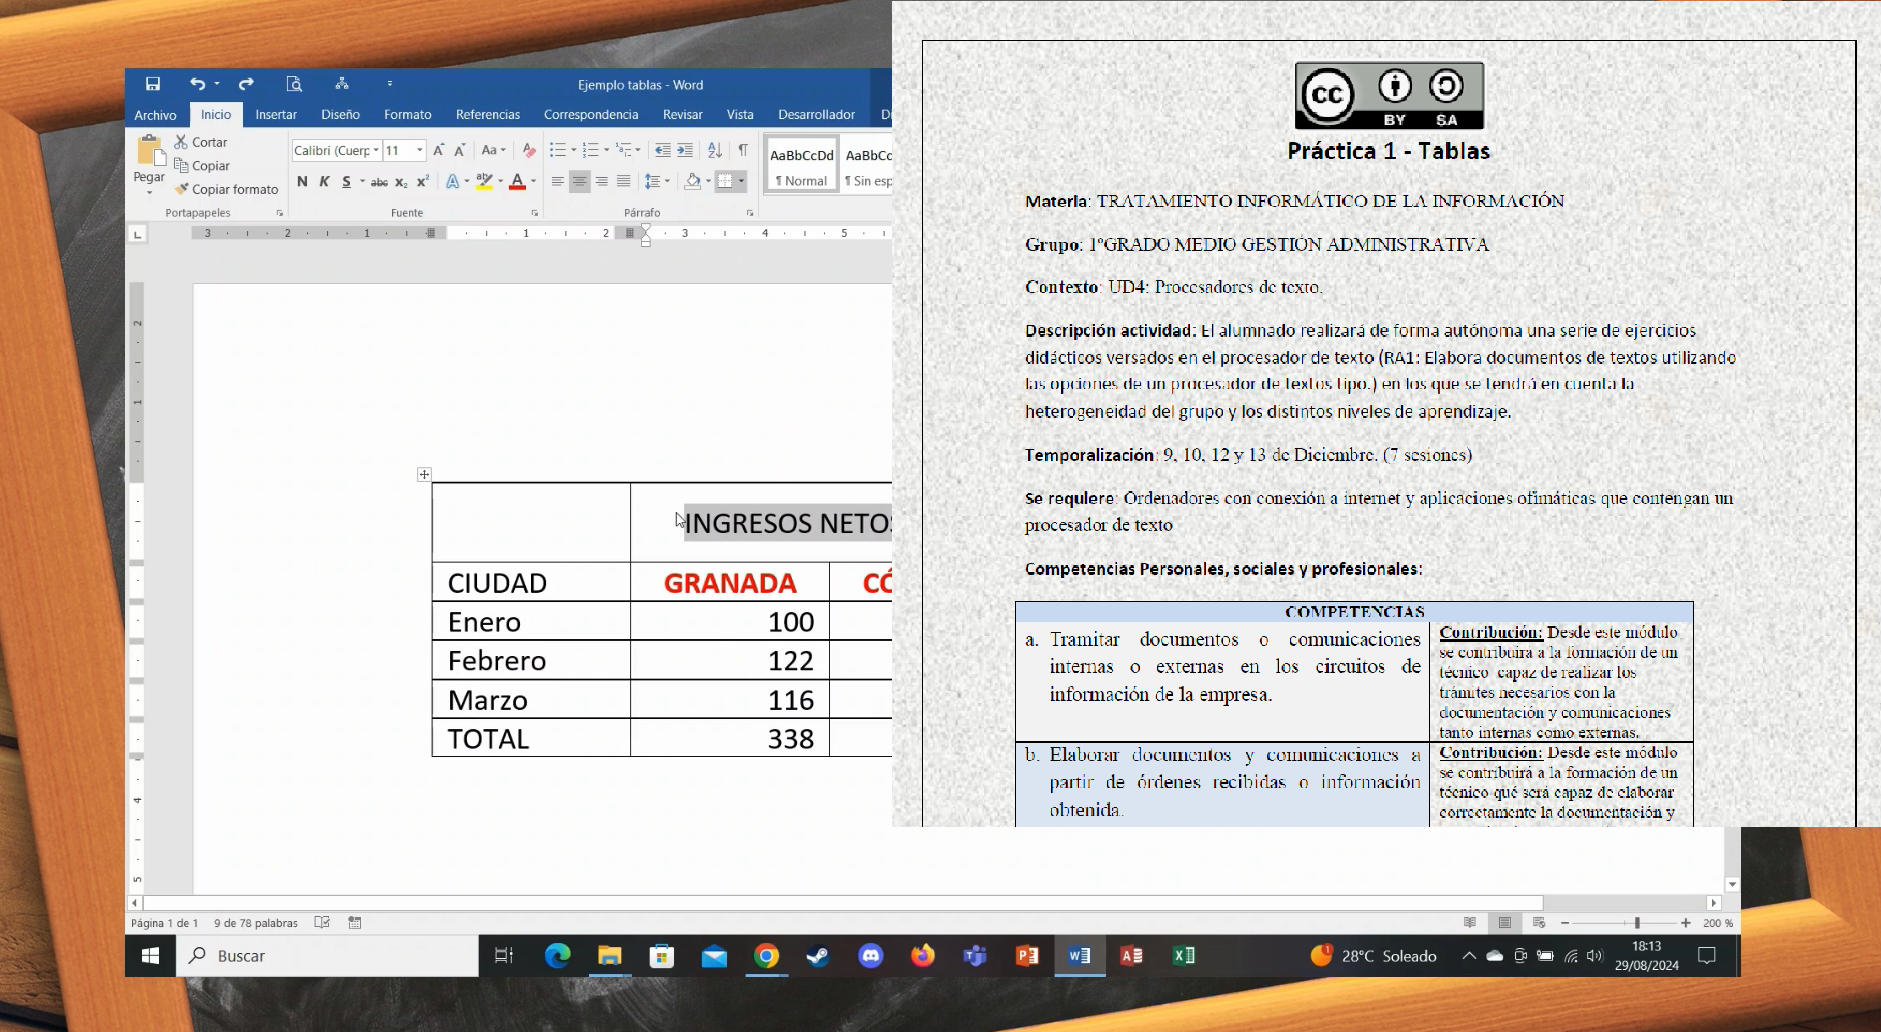Click the Save icon in title bar
The height and width of the screenshot is (1032, 1881).
(x=153, y=84)
